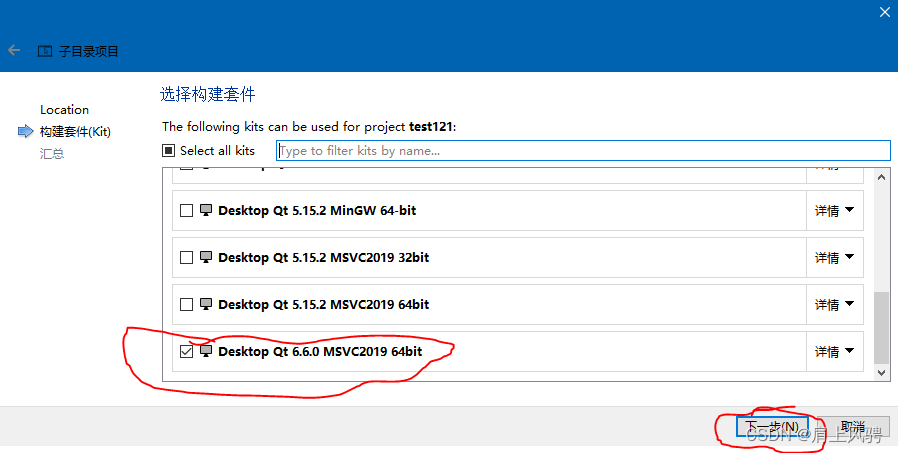The width and height of the screenshot is (898, 453).
Task: Click the 取消 button
Action: coord(853,427)
